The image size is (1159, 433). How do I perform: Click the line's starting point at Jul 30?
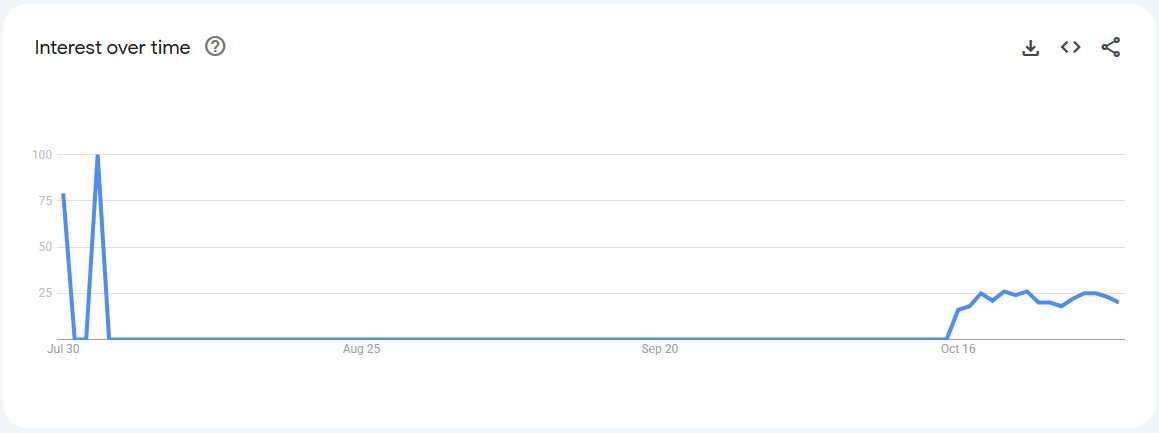coord(63,195)
